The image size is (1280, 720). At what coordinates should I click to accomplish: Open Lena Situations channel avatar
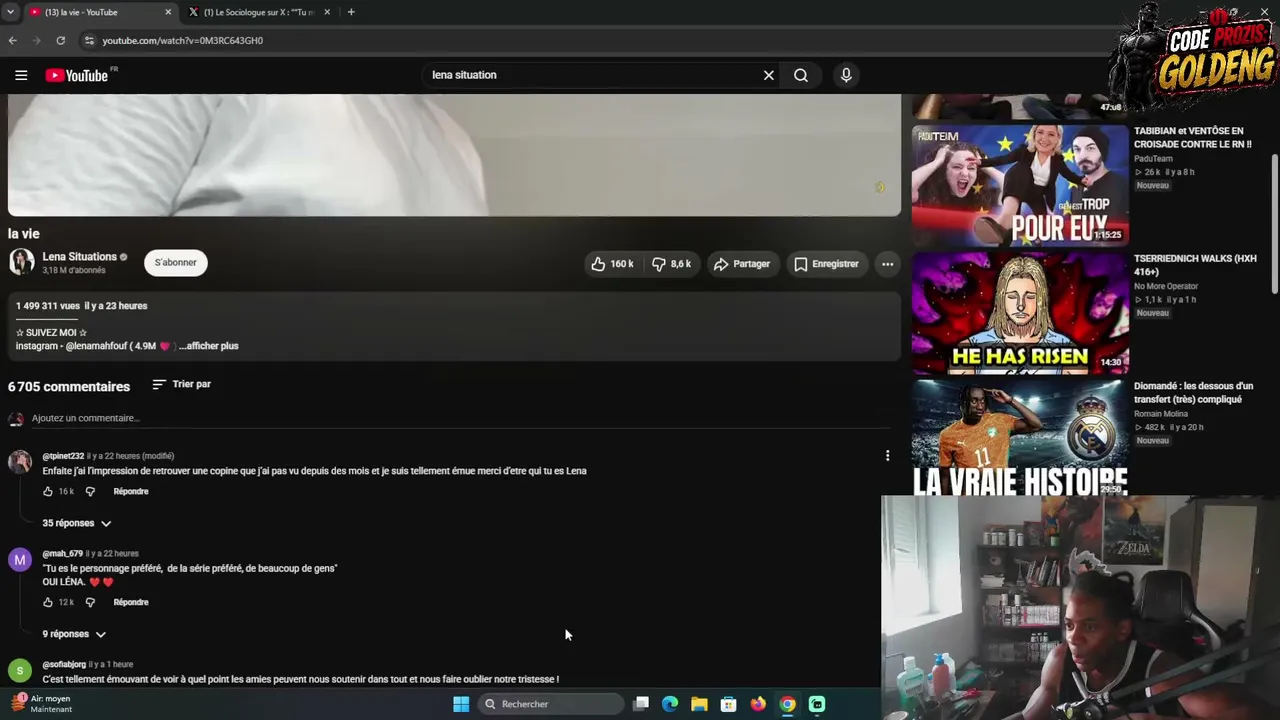(x=21, y=262)
